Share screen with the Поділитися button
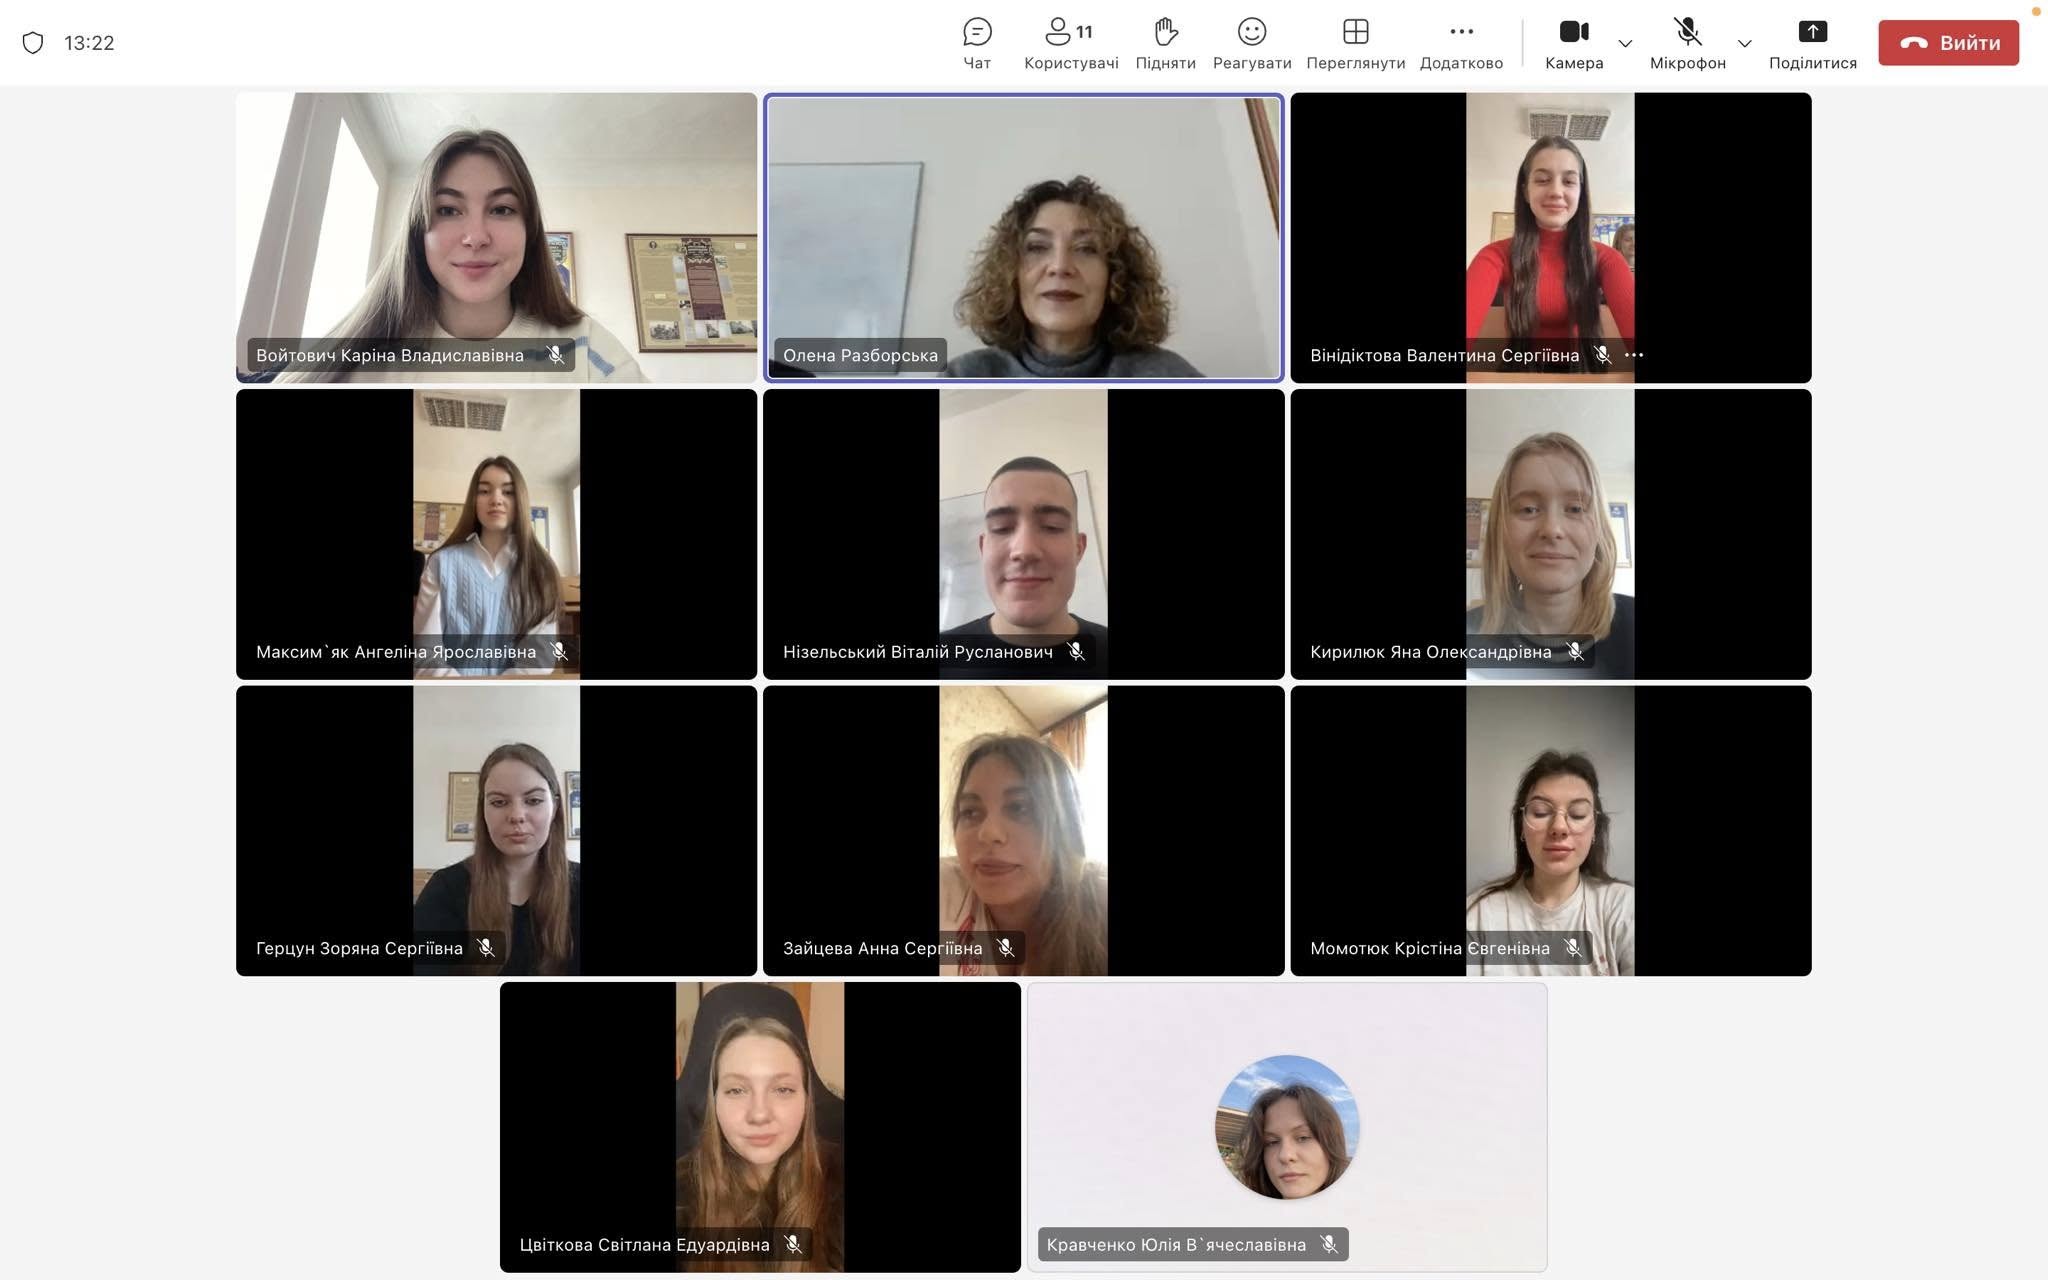Viewport: 2048px width, 1280px height. (x=1812, y=43)
